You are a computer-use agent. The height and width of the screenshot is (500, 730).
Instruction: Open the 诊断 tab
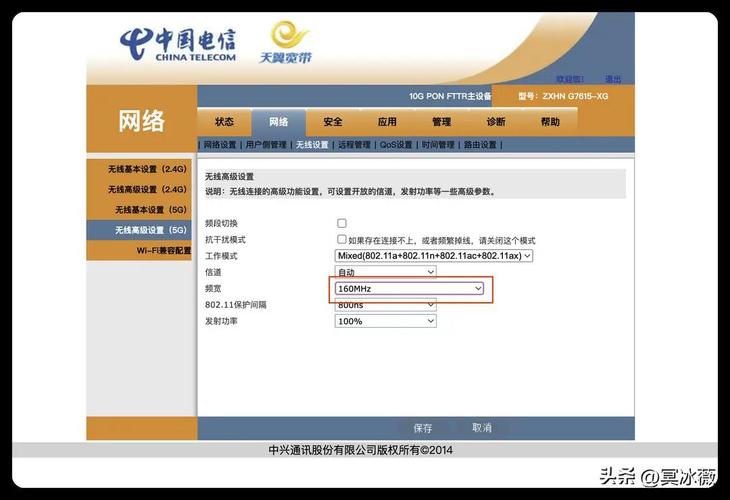click(x=496, y=122)
